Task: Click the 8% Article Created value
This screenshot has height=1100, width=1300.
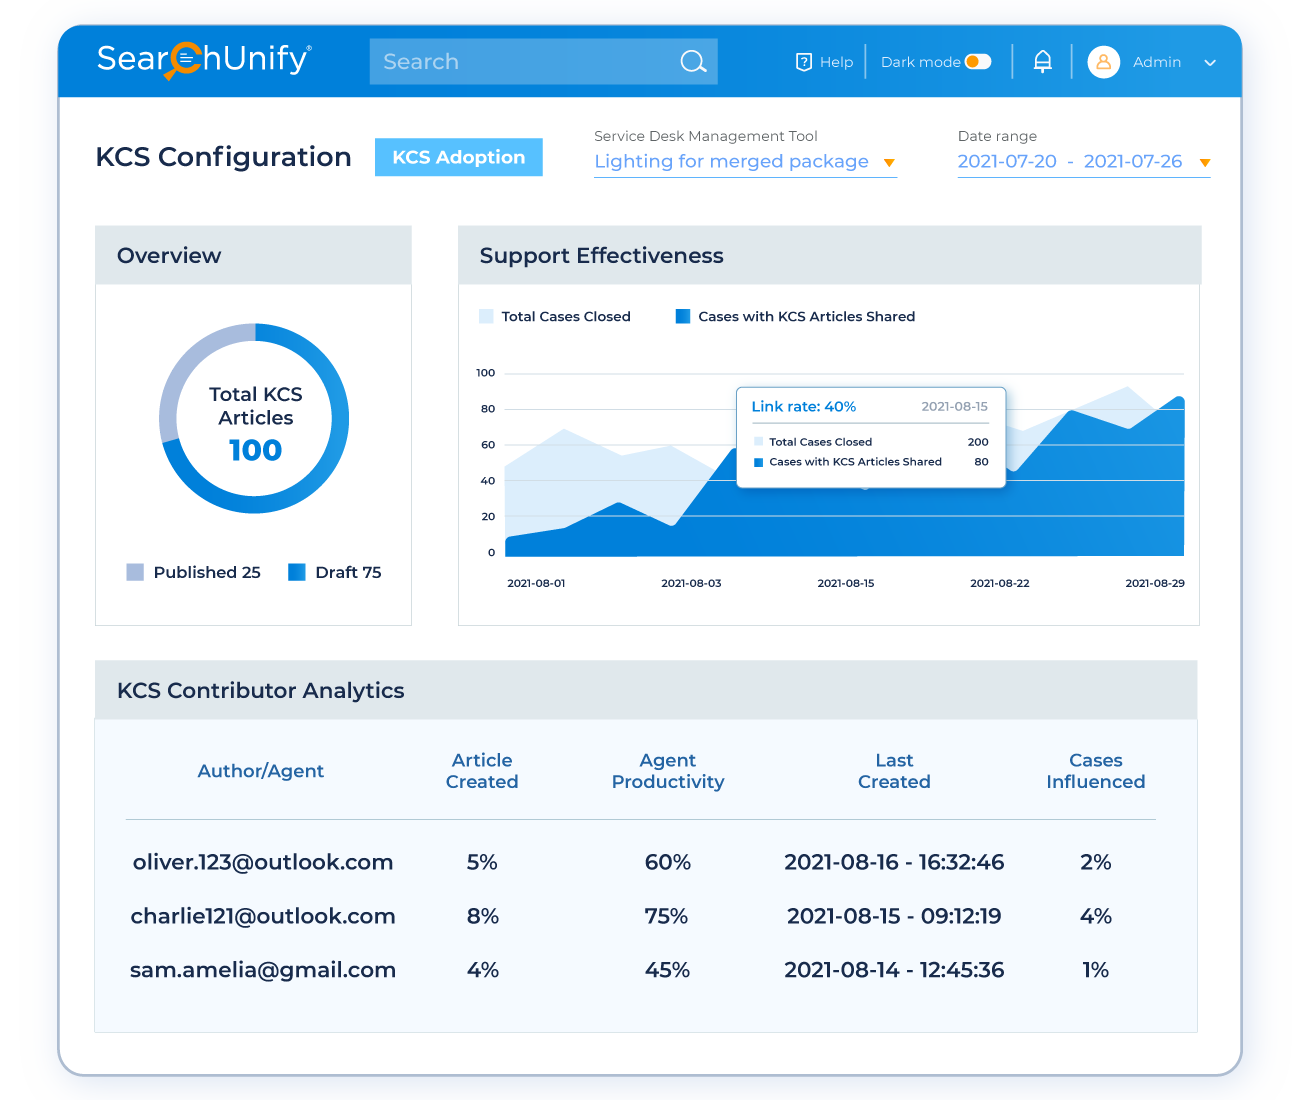Action: 483,916
